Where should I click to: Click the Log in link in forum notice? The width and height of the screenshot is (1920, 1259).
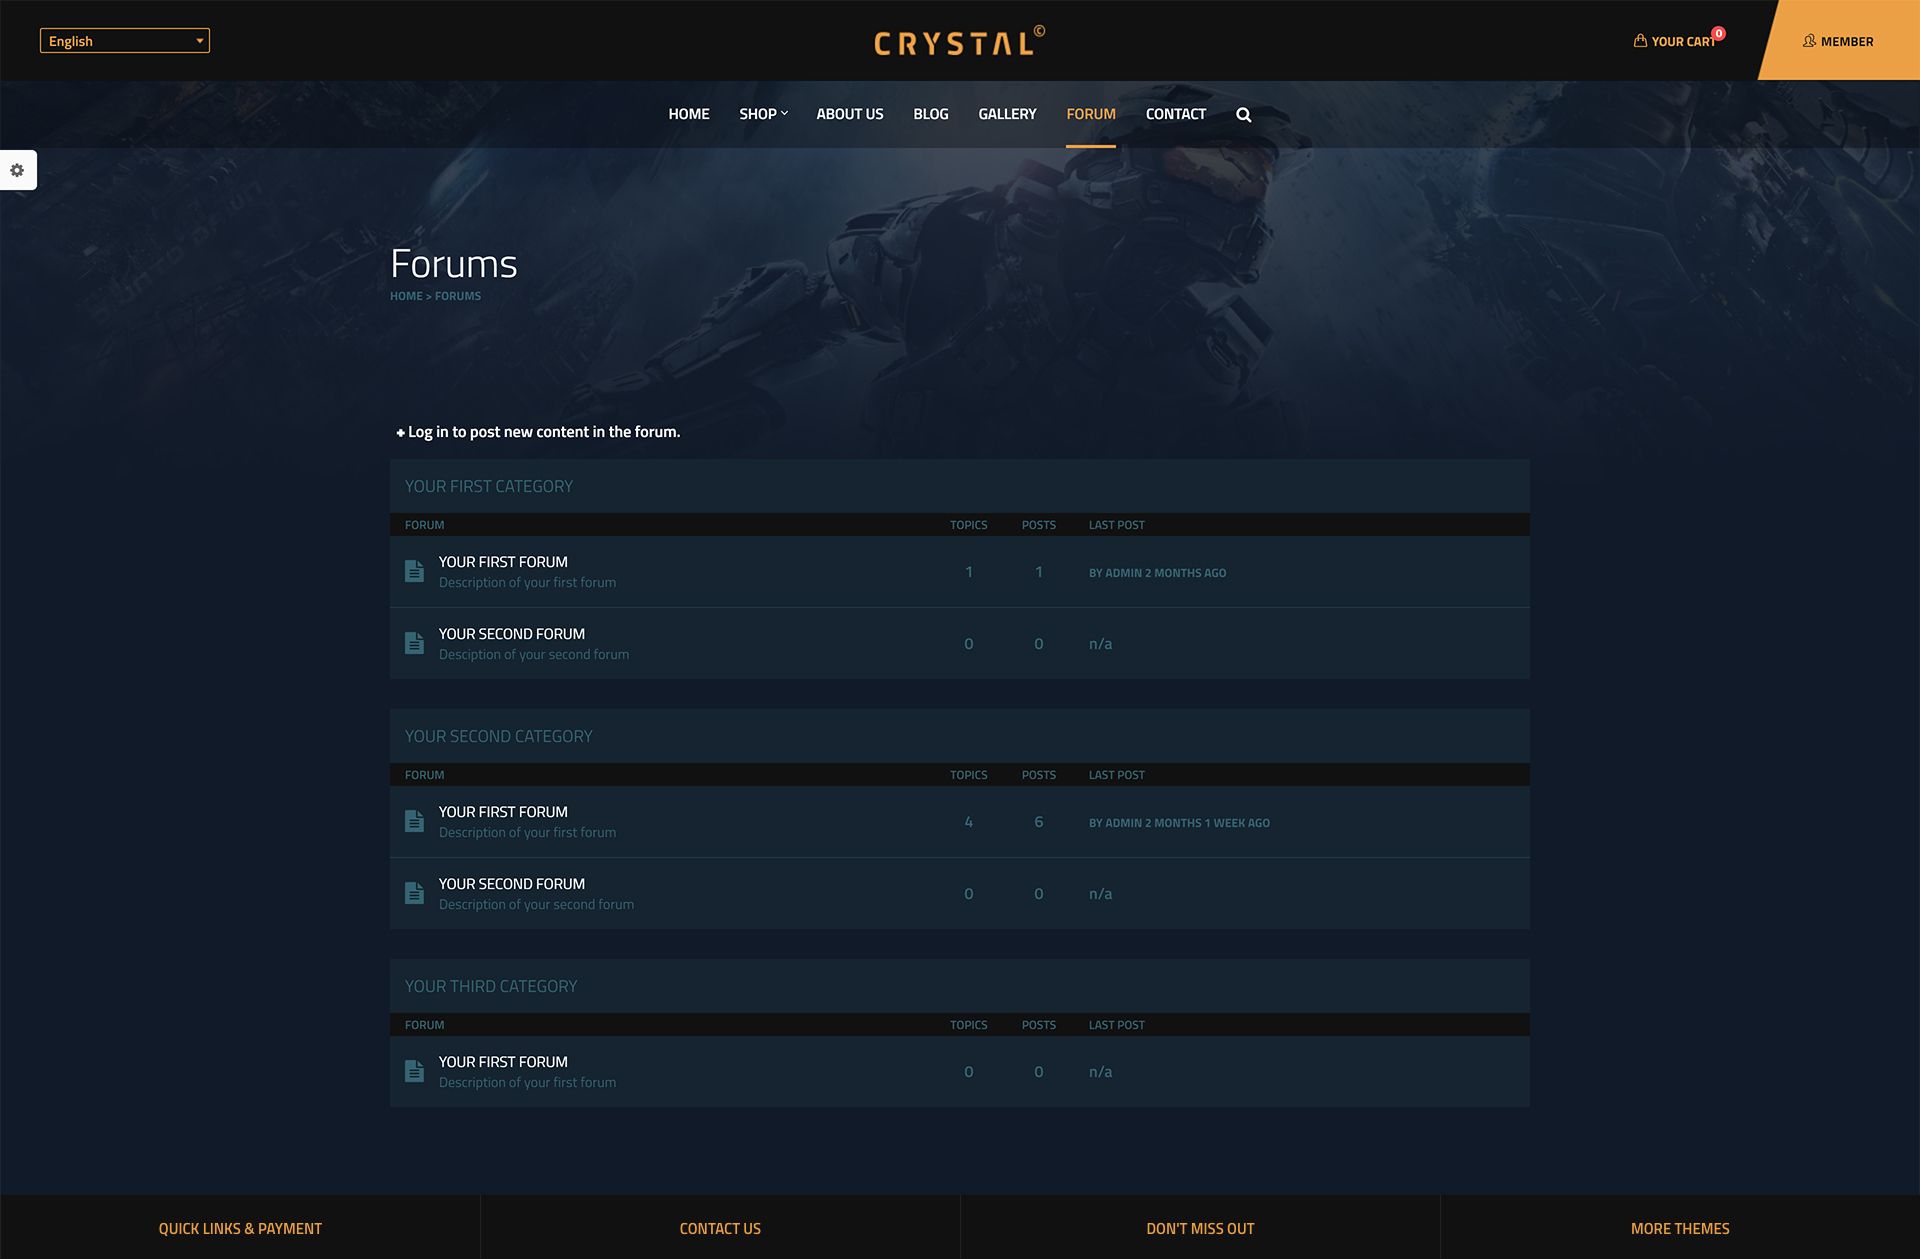click(x=426, y=431)
